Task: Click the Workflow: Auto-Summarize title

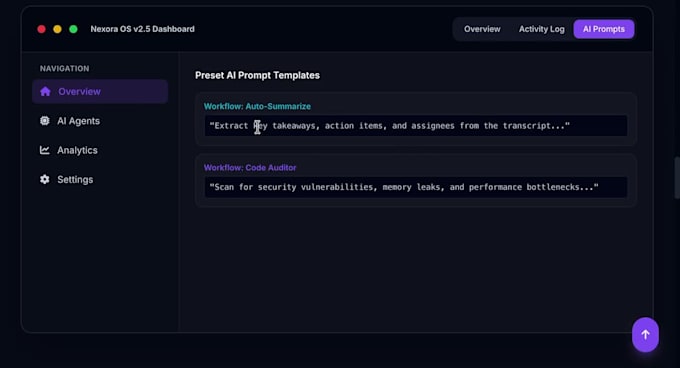Action: [x=257, y=106]
